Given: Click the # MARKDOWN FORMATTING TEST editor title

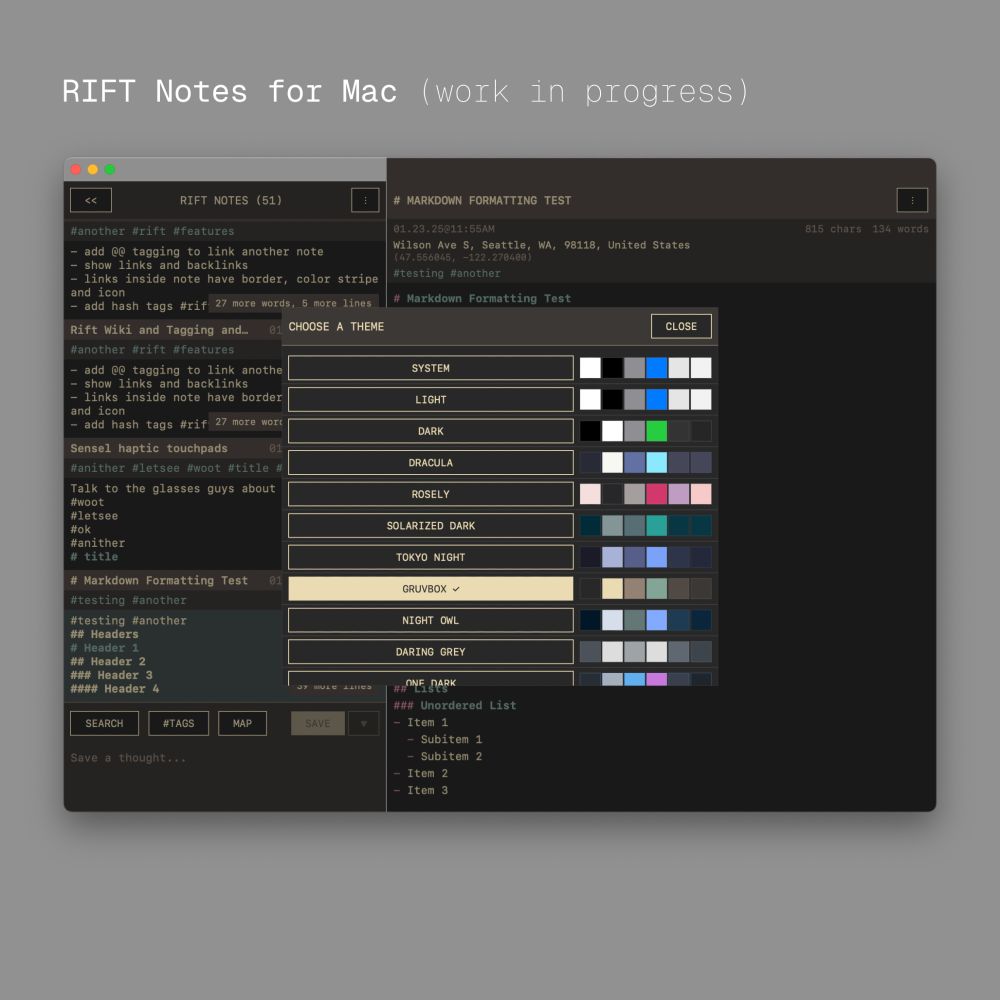Looking at the screenshot, I should [x=482, y=200].
